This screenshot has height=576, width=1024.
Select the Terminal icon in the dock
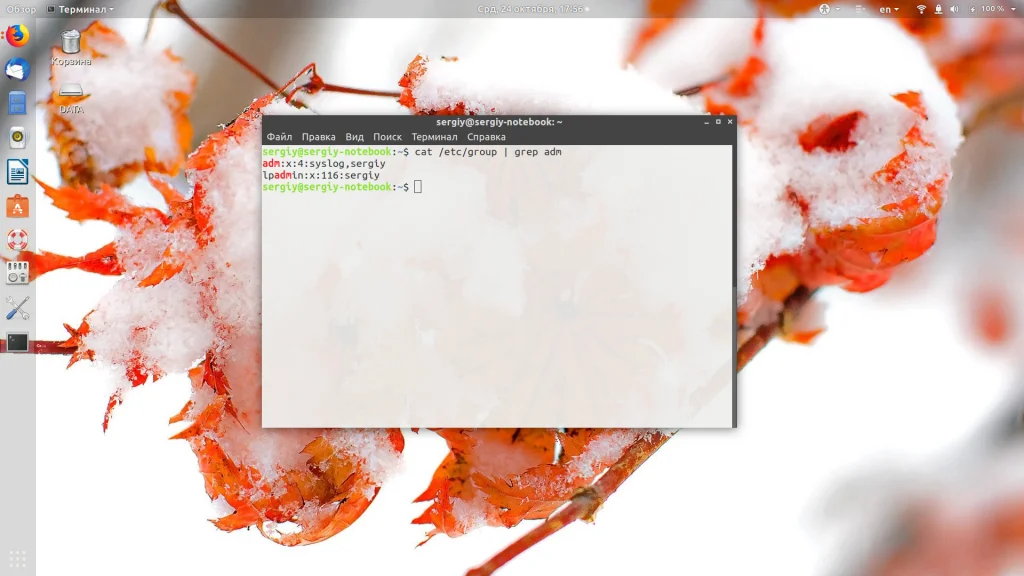pyautogui.click(x=18, y=342)
